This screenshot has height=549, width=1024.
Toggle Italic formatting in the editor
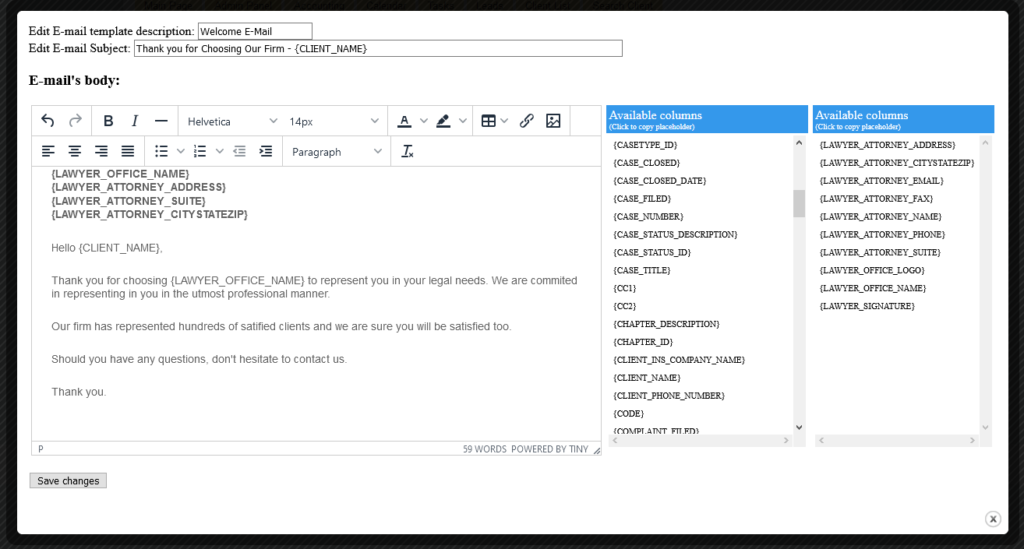134,121
